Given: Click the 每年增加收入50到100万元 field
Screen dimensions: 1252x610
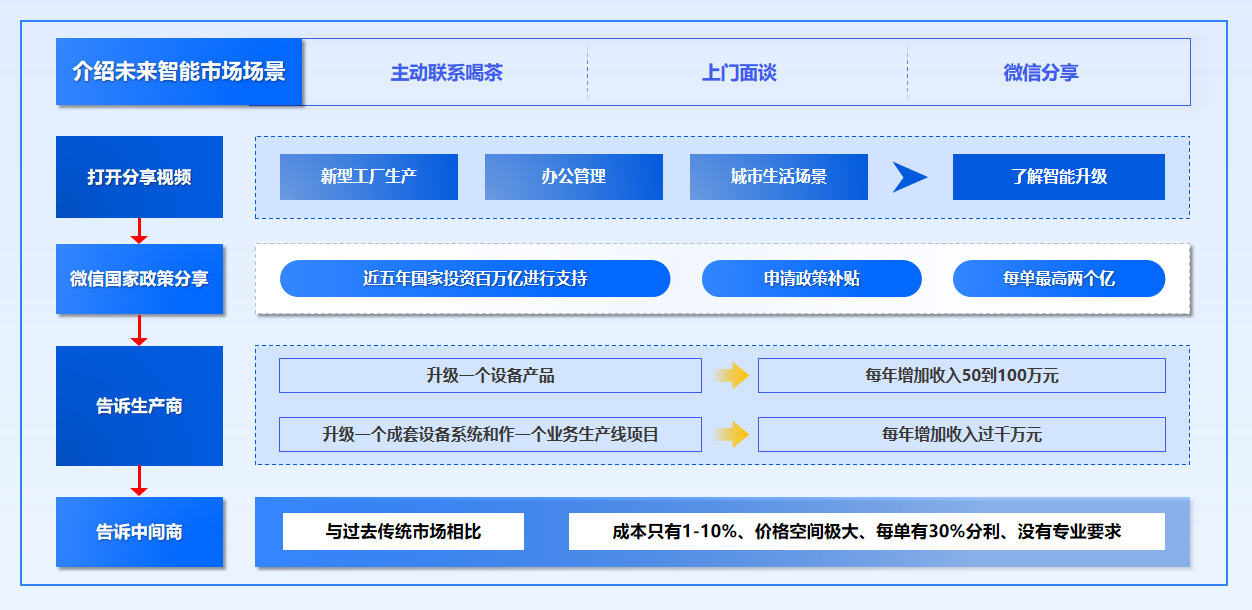Looking at the screenshot, I should coord(961,376).
